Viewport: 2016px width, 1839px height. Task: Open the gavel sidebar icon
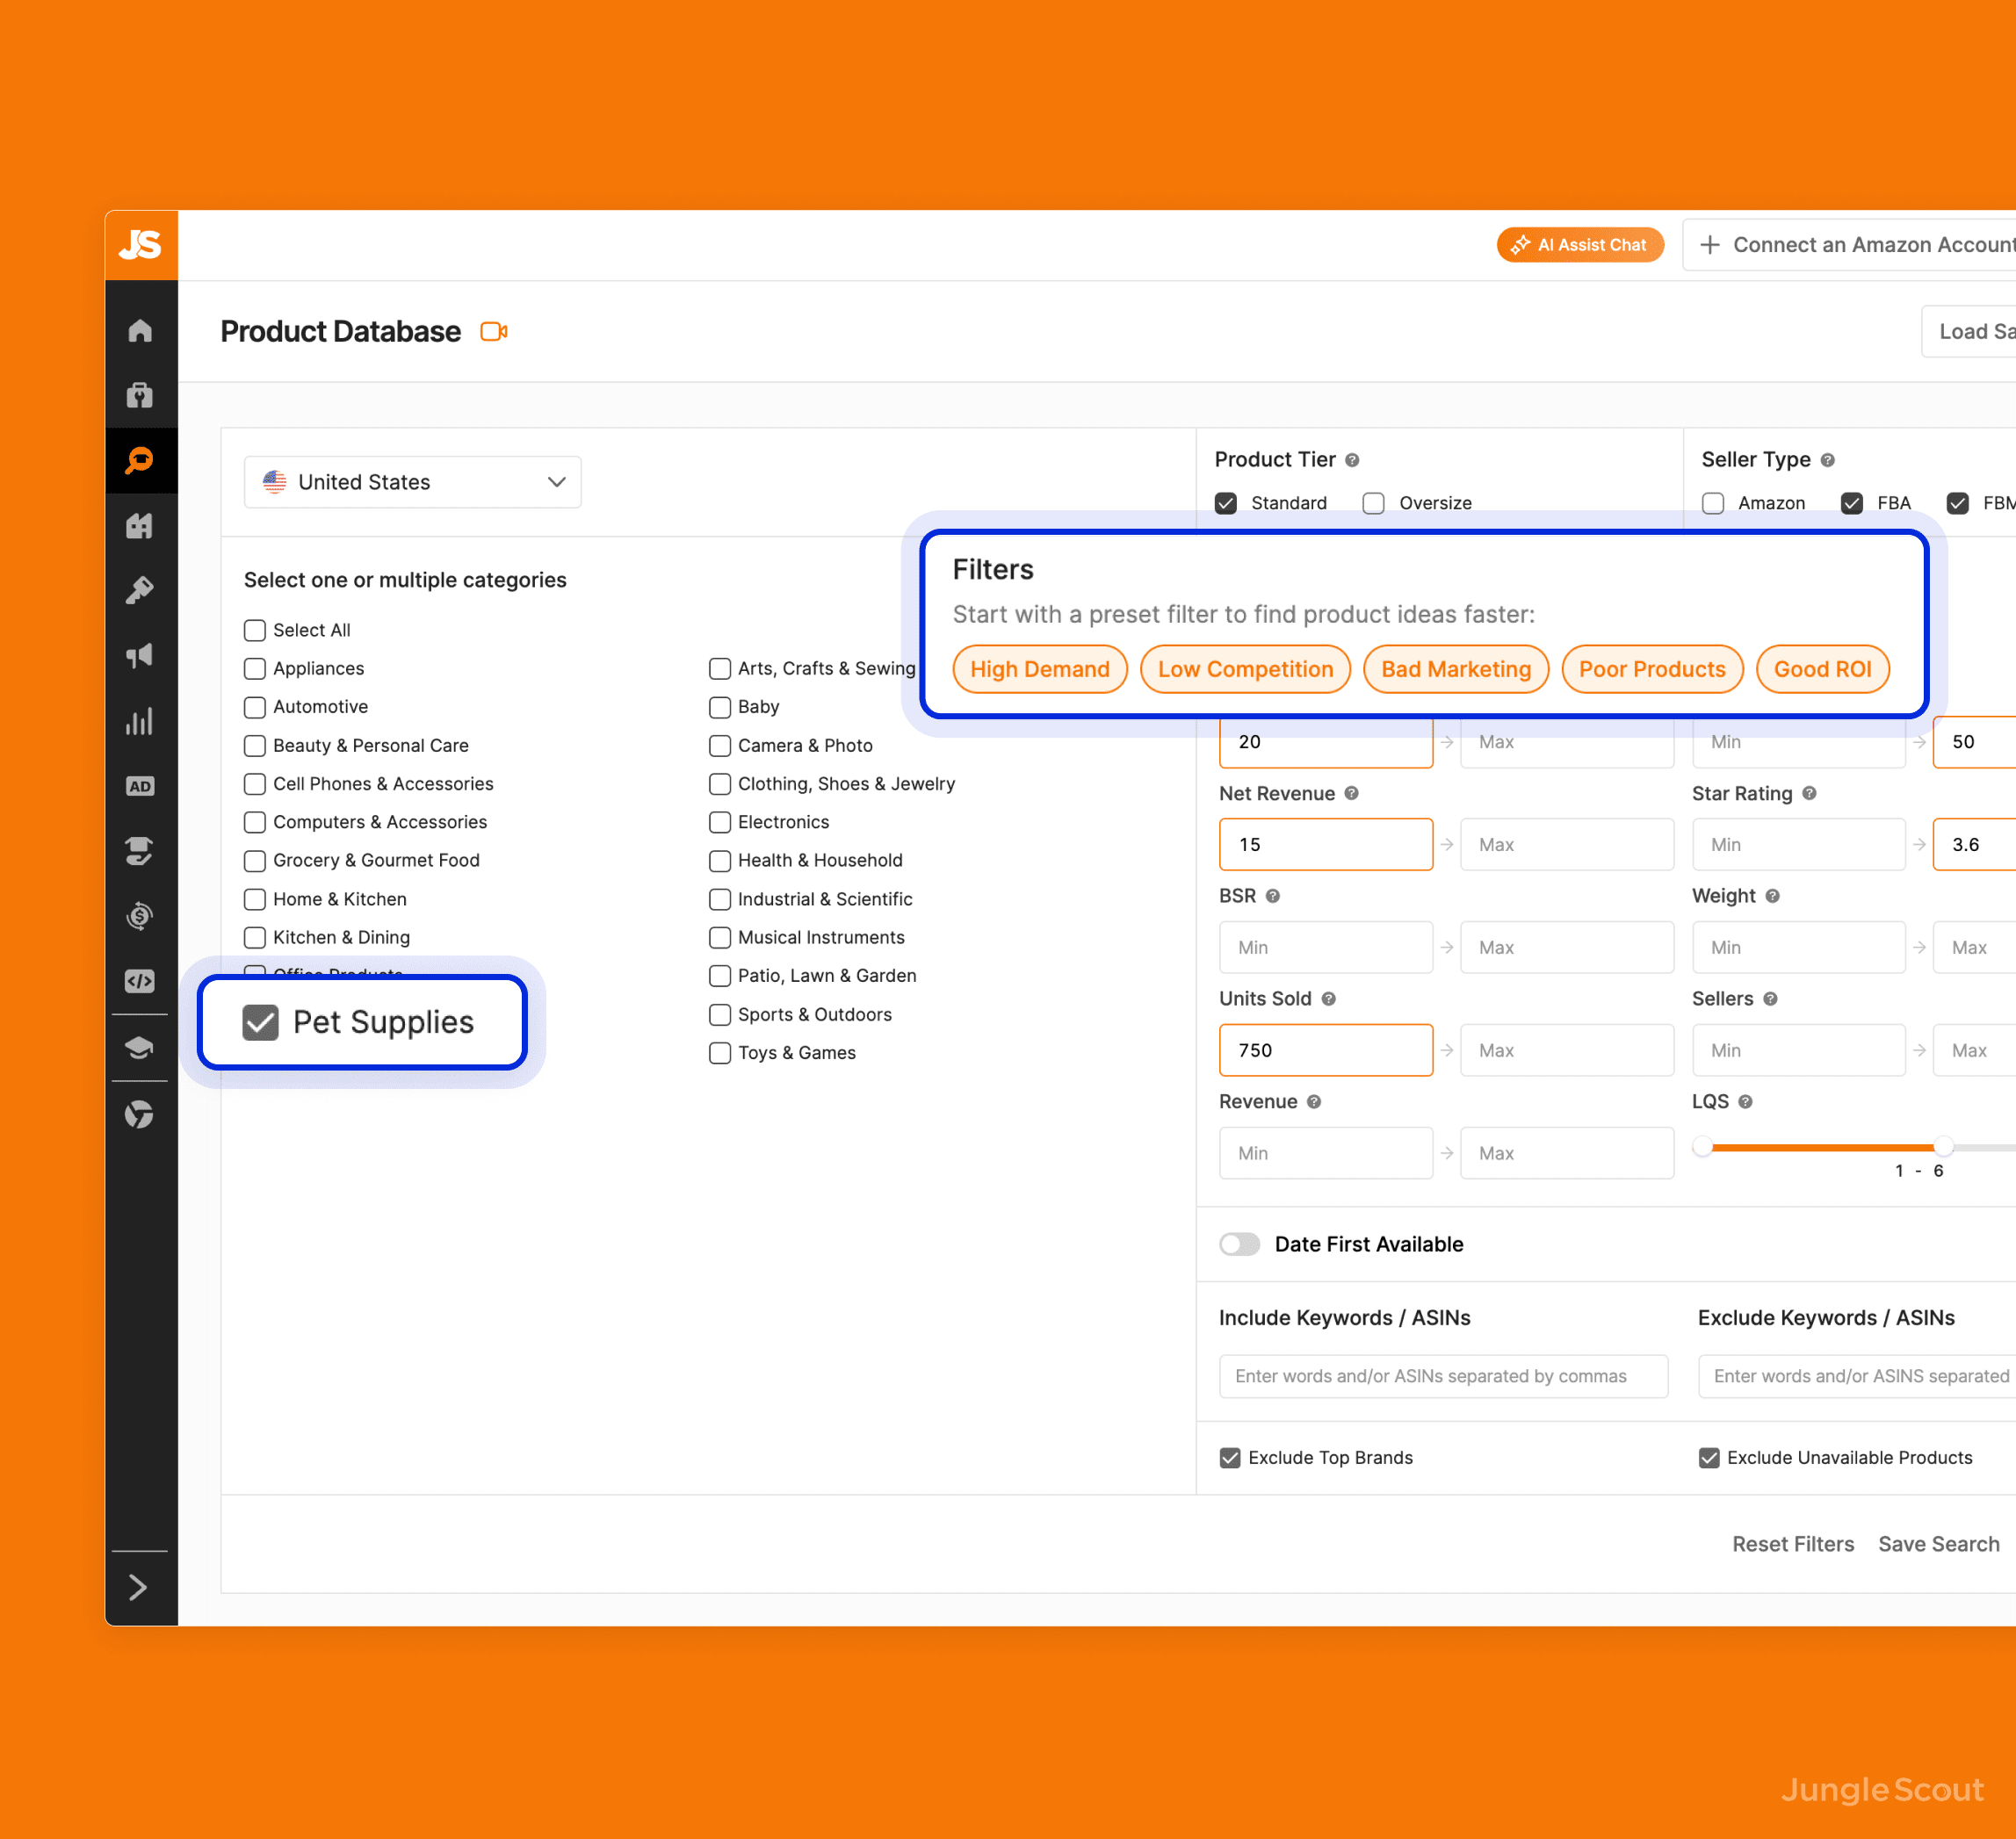coord(140,590)
